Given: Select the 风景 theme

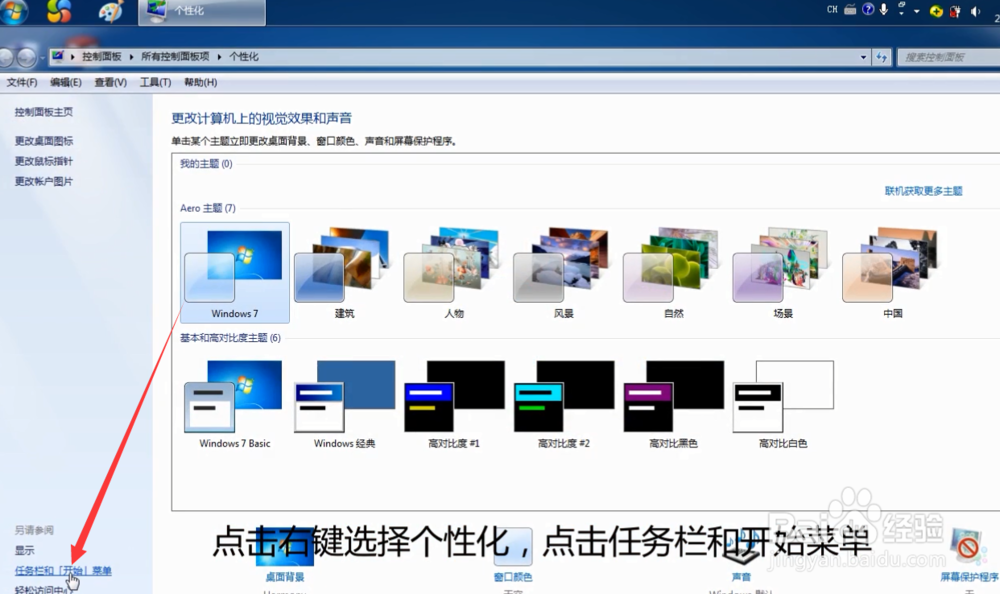Looking at the screenshot, I should click(x=564, y=272).
